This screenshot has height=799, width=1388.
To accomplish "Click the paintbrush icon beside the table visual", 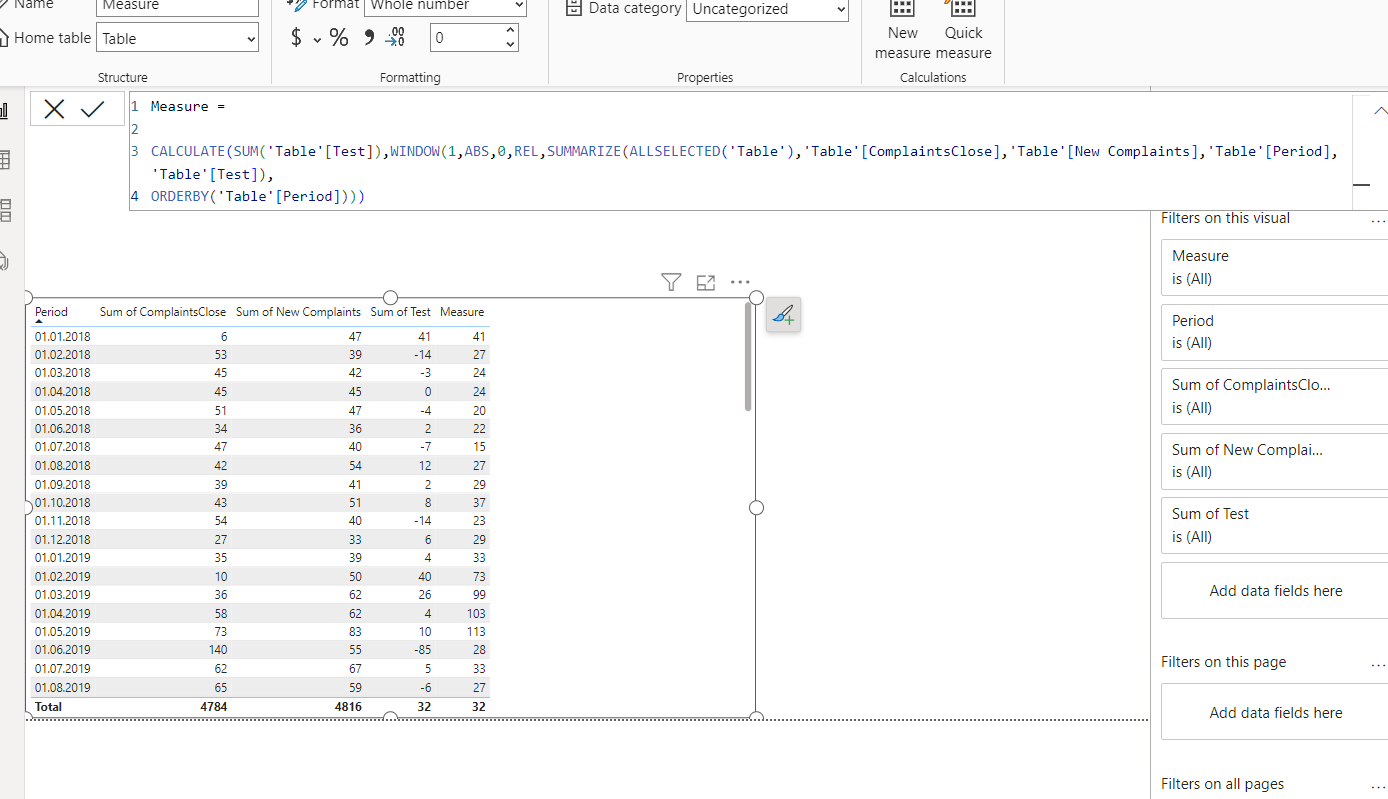I will [x=783, y=315].
